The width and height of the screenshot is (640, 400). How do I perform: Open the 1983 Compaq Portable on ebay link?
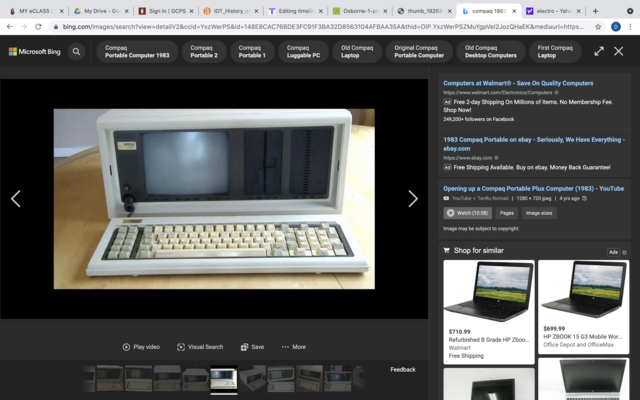(x=534, y=144)
